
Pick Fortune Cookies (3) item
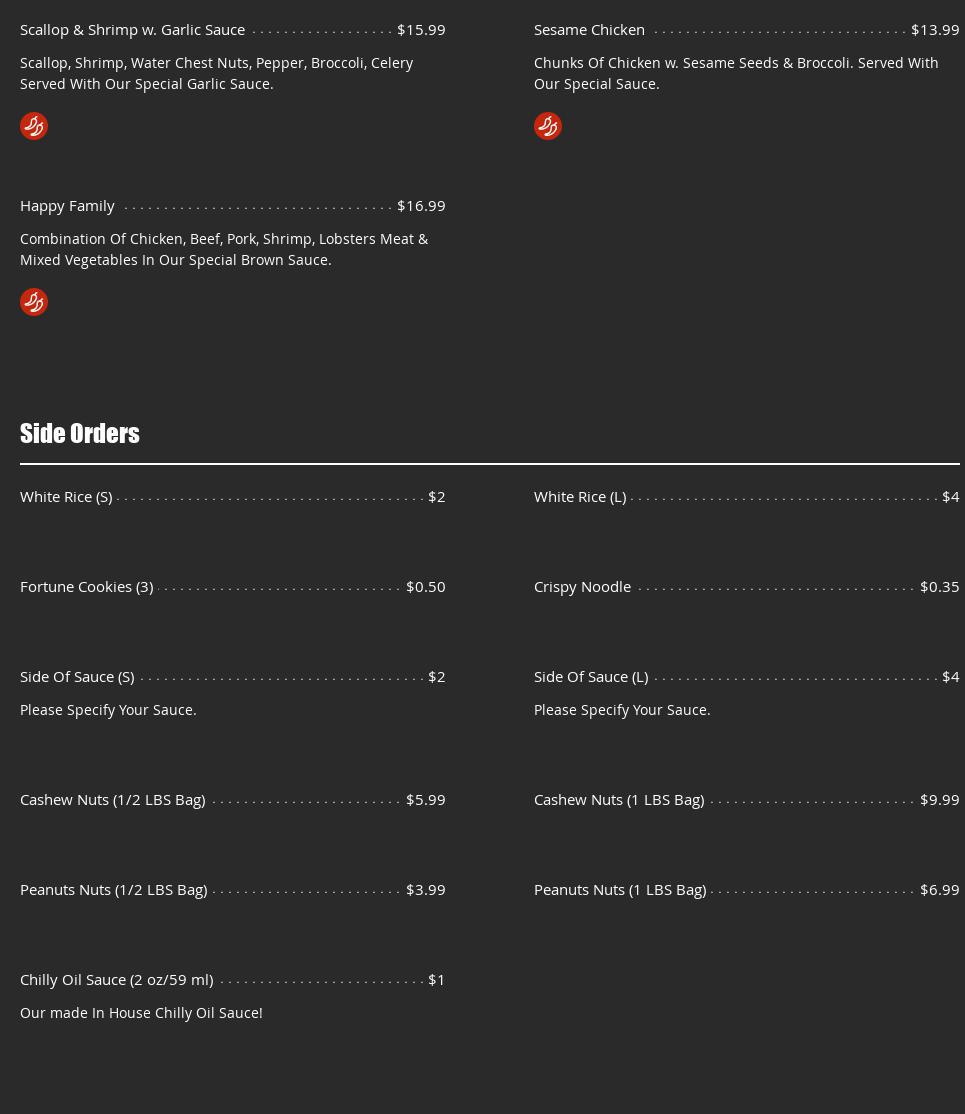click(87, 587)
